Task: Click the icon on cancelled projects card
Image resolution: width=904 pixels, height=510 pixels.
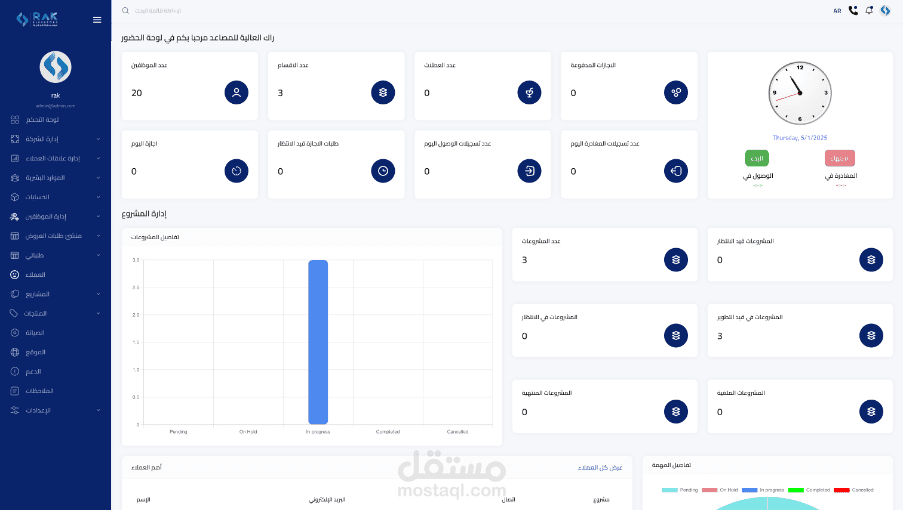Action: [871, 411]
